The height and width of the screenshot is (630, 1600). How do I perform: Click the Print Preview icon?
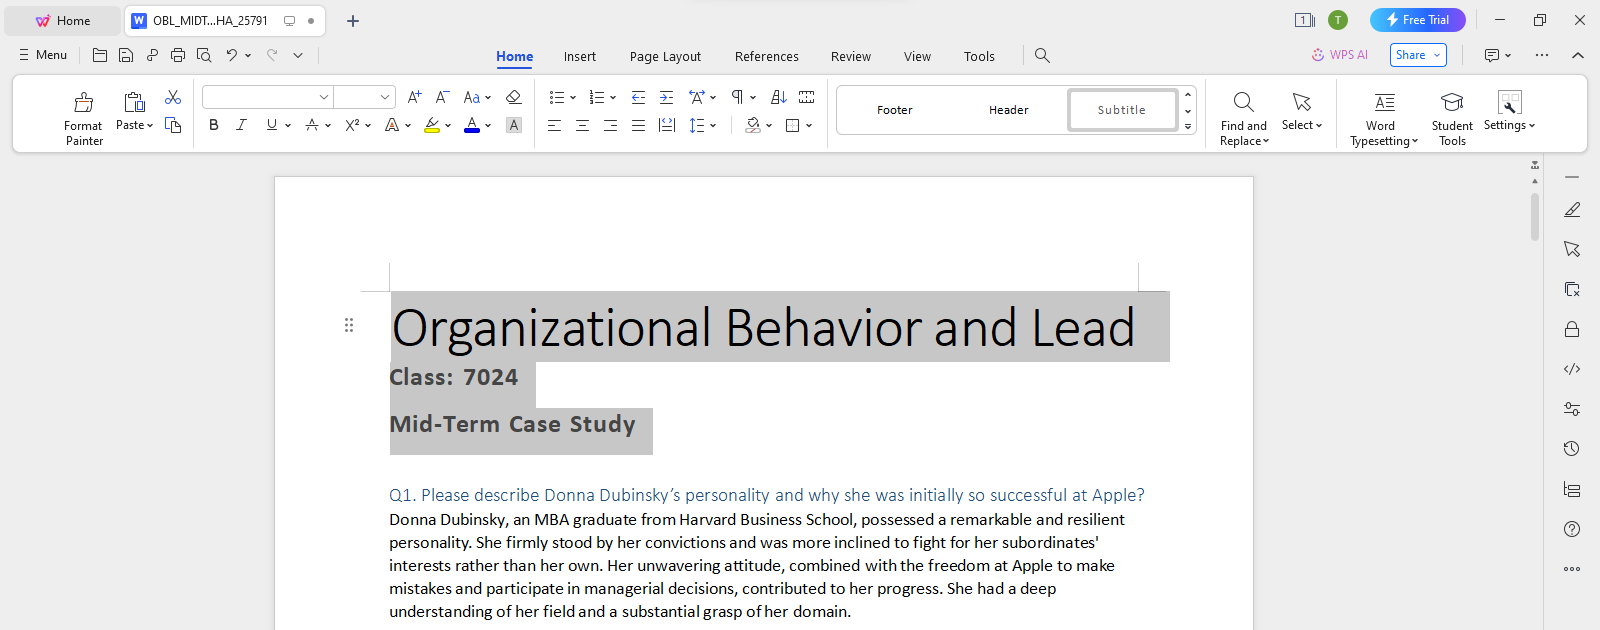tap(204, 55)
